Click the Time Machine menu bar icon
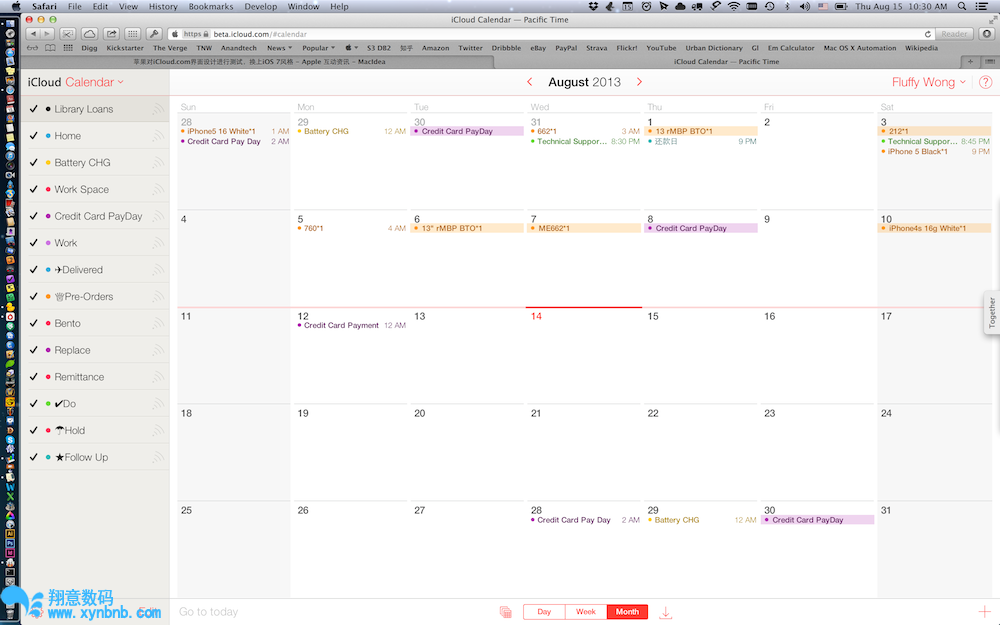The image size is (1000, 625). [770, 6]
